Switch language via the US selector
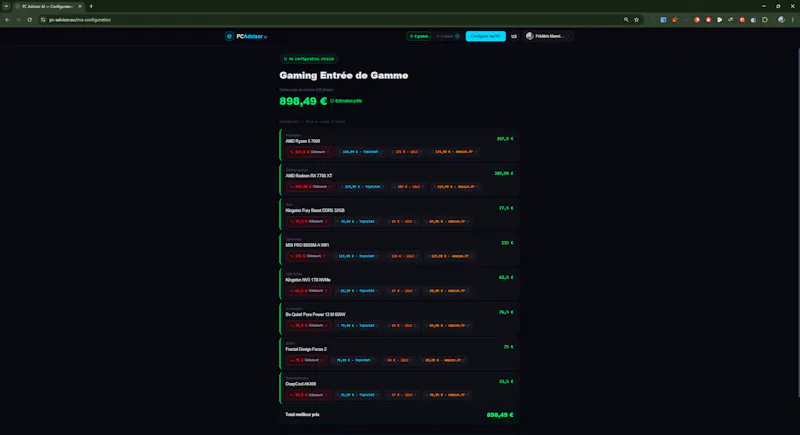 click(x=514, y=36)
